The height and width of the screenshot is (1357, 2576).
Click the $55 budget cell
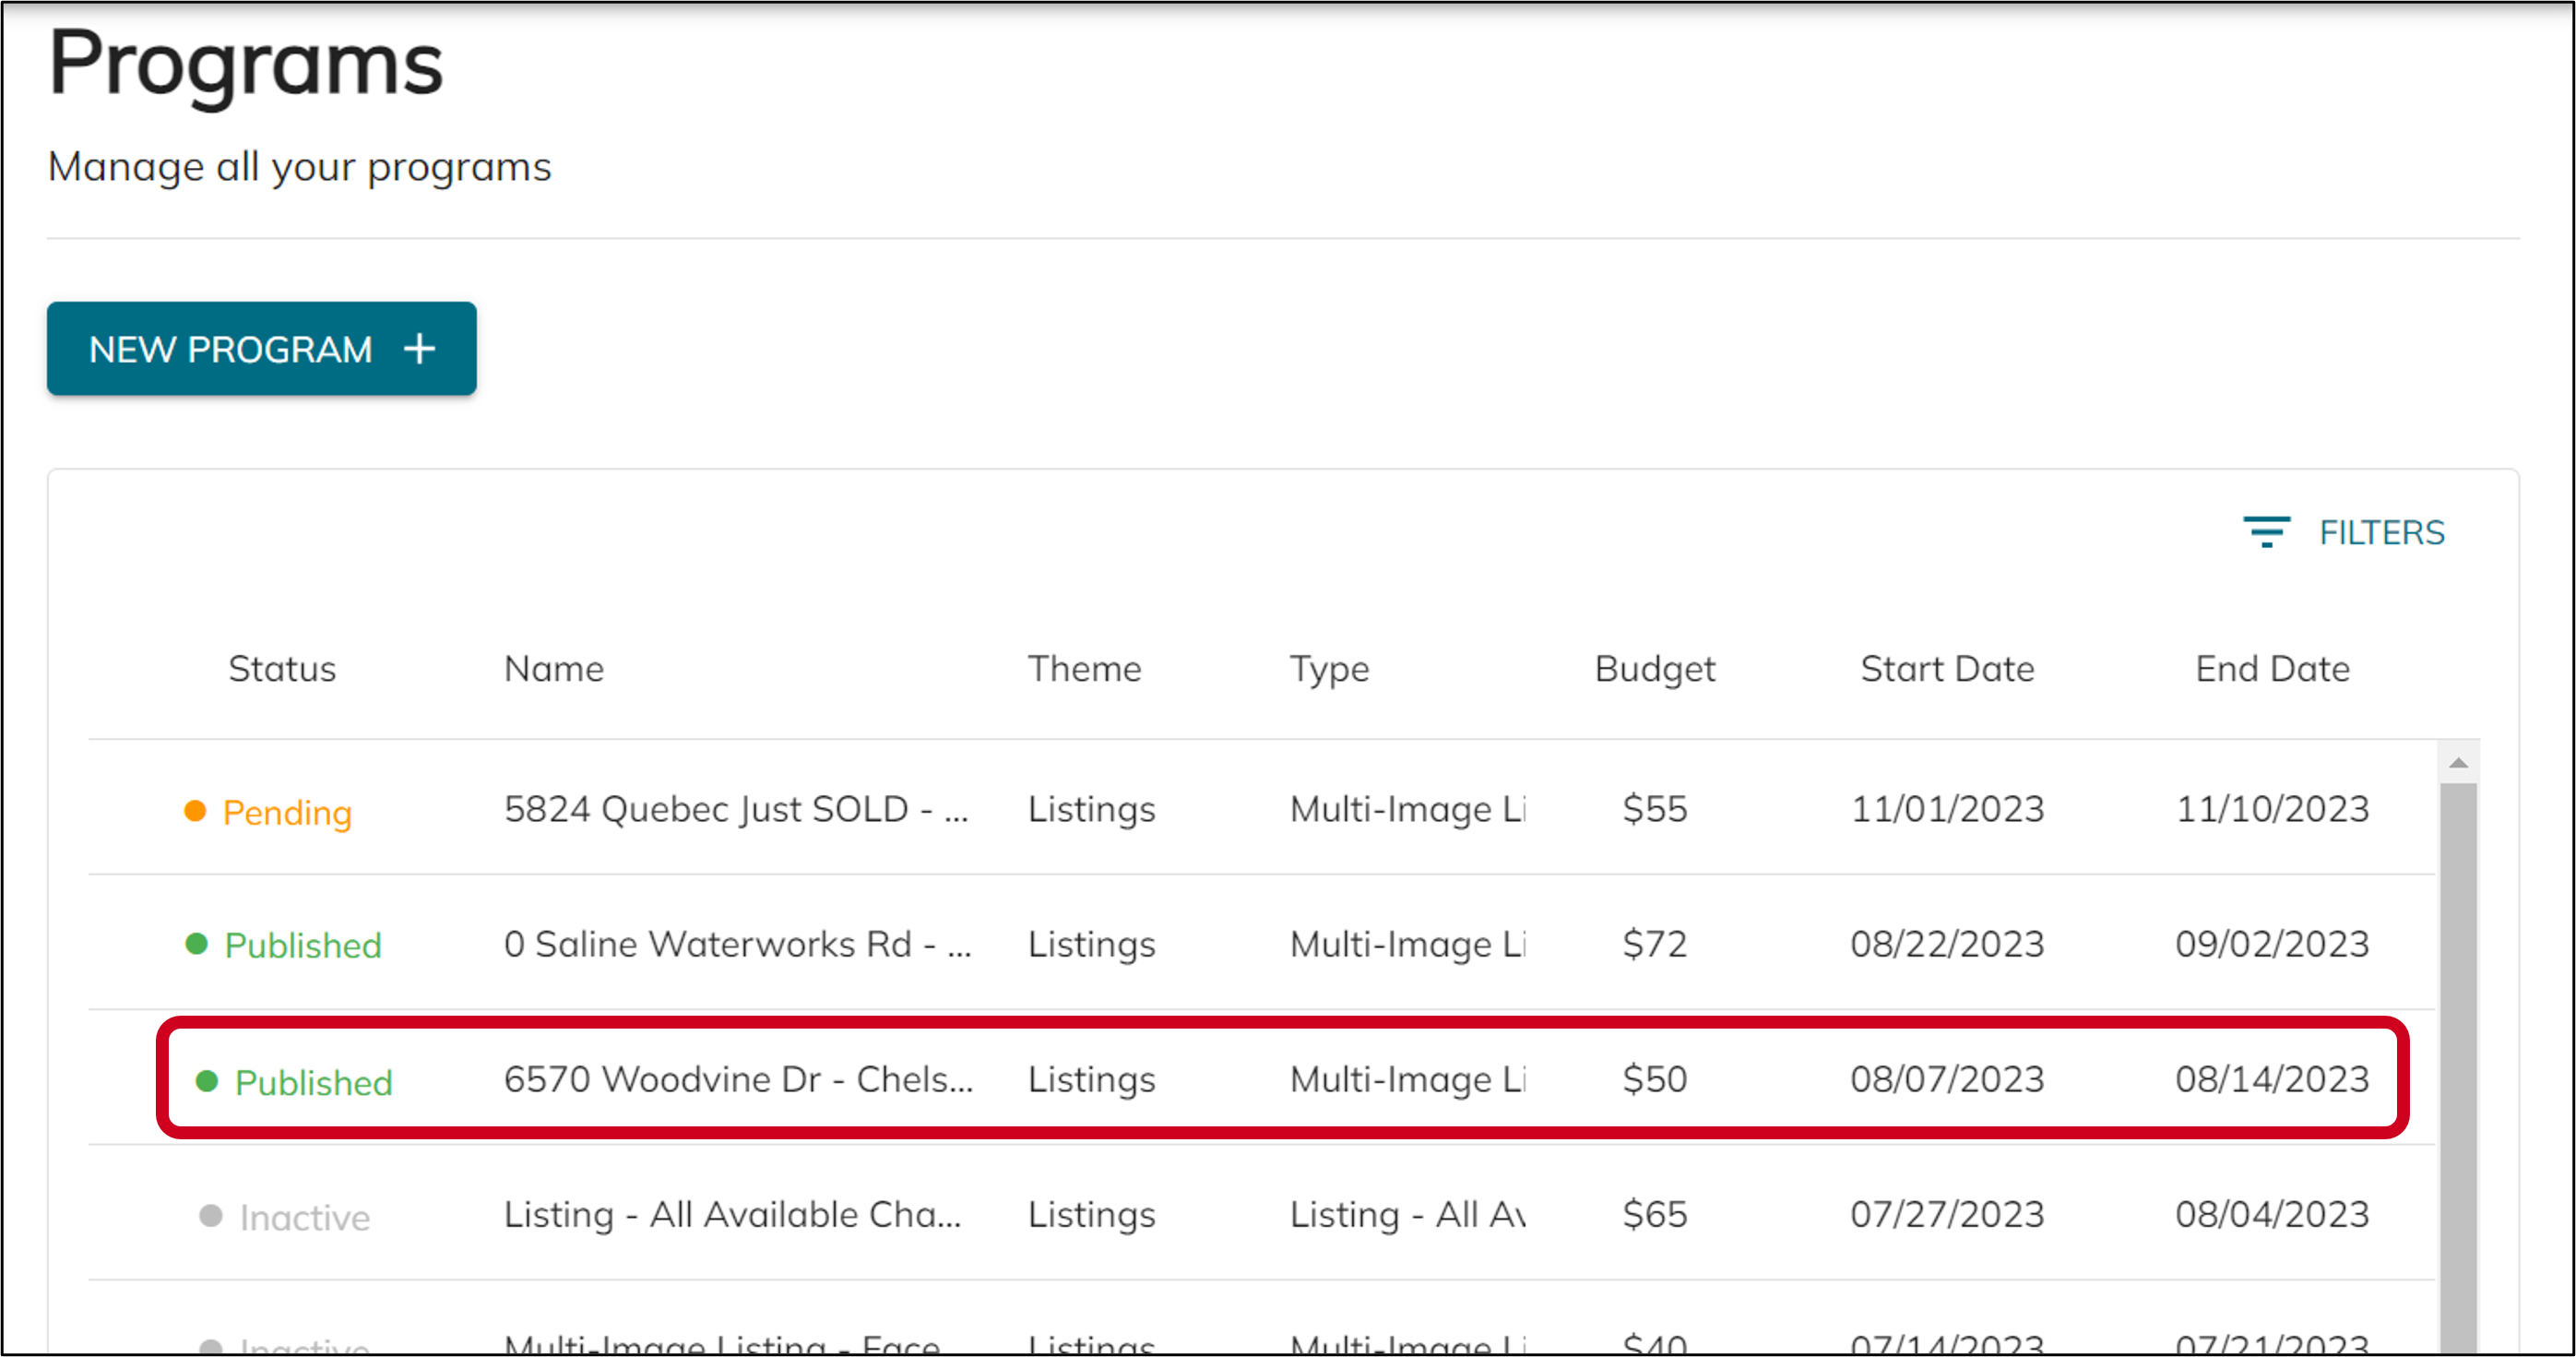pyautogui.click(x=1655, y=808)
